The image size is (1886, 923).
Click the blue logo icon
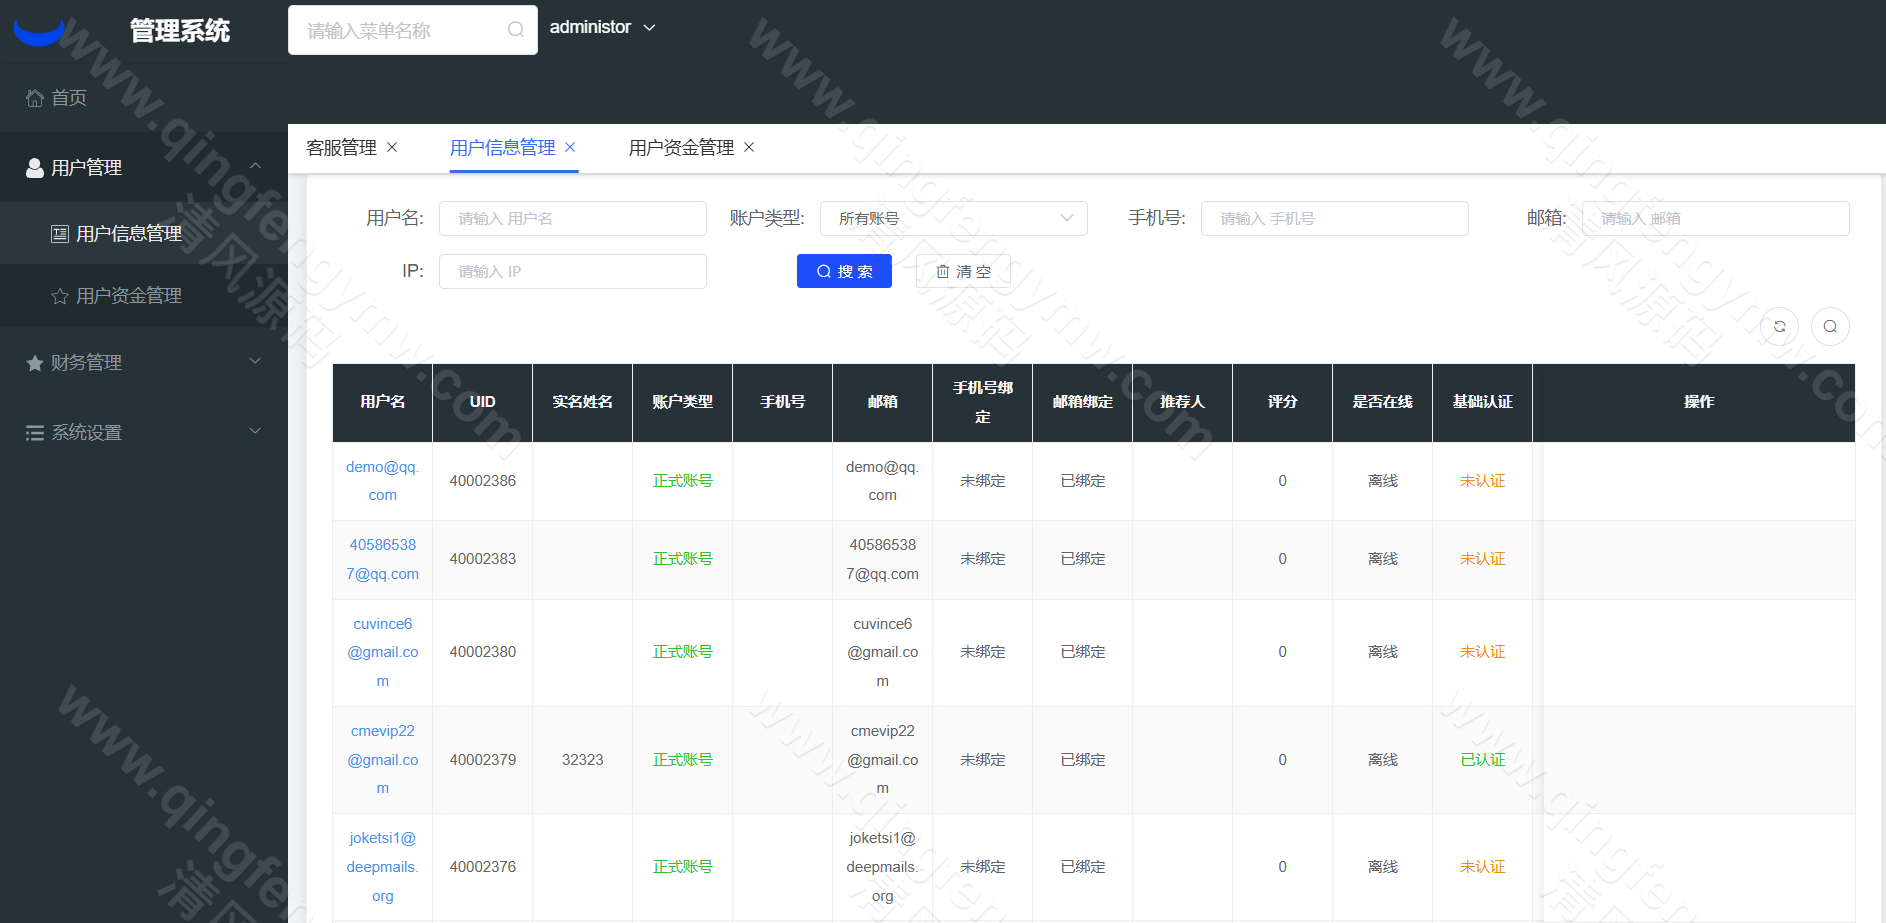pyautogui.click(x=39, y=32)
